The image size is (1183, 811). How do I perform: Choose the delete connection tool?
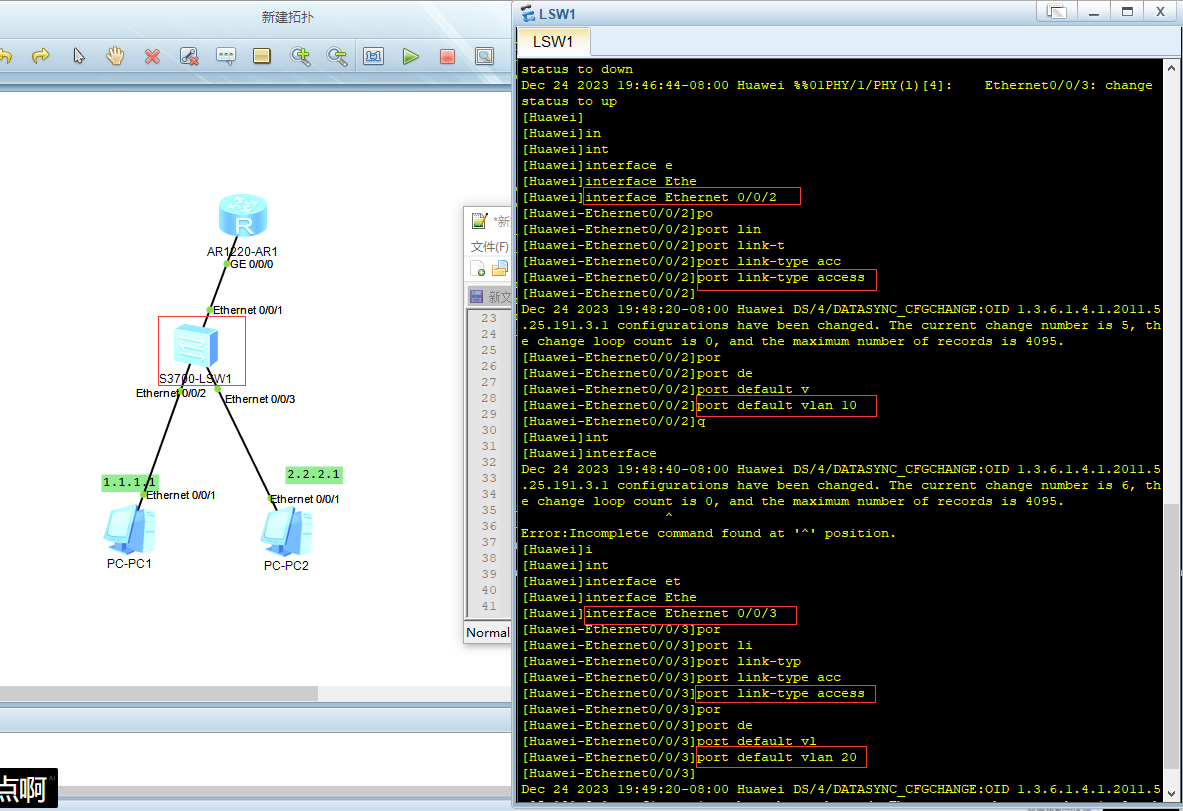click(x=189, y=57)
